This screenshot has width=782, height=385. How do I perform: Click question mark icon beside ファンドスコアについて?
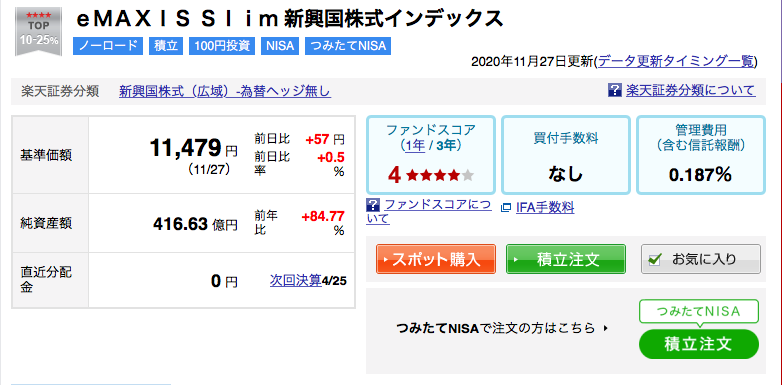(373, 204)
